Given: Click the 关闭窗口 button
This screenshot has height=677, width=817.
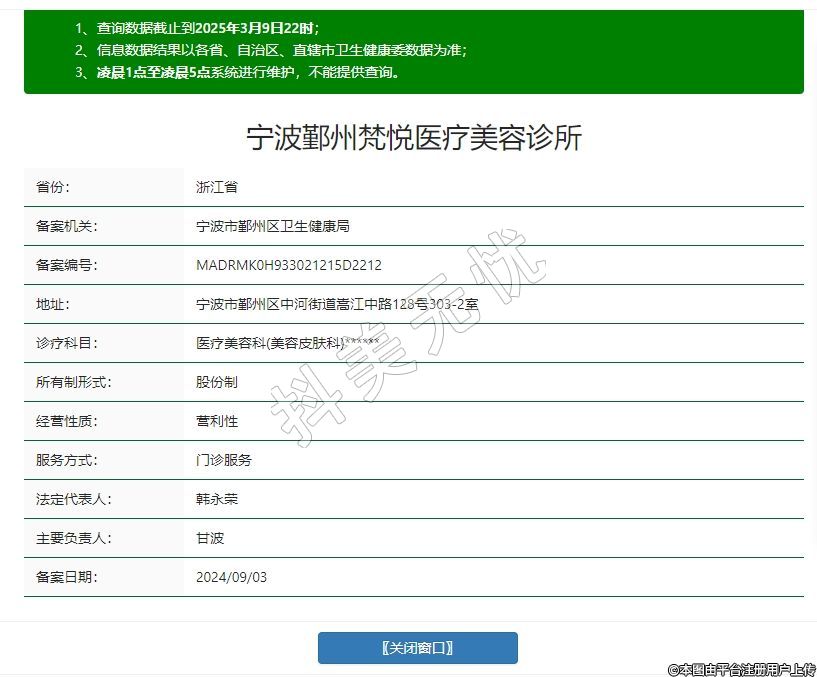Looking at the screenshot, I should (x=417, y=648).
